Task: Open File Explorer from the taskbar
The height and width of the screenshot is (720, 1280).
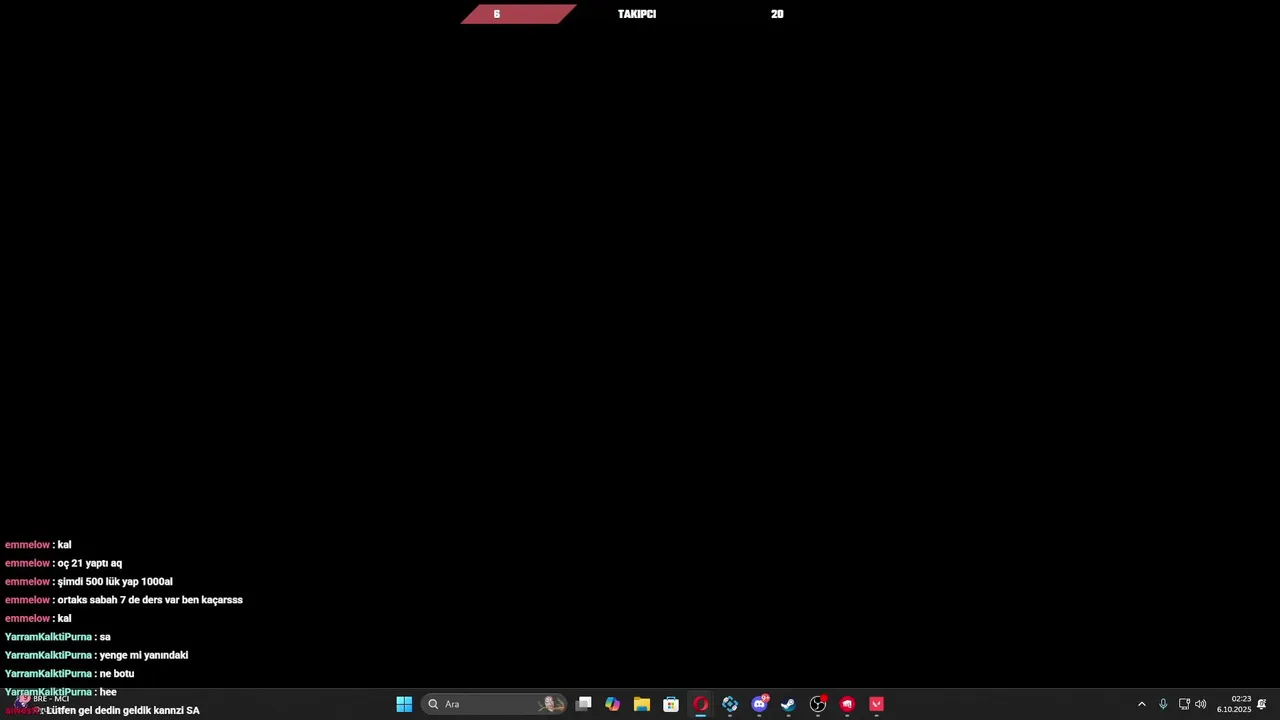Action: click(642, 704)
